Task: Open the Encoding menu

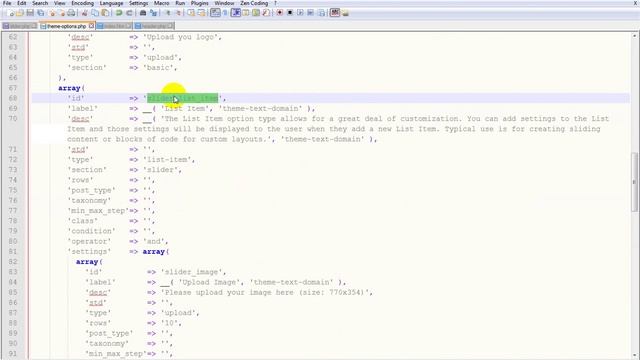Action: [x=82, y=3]
